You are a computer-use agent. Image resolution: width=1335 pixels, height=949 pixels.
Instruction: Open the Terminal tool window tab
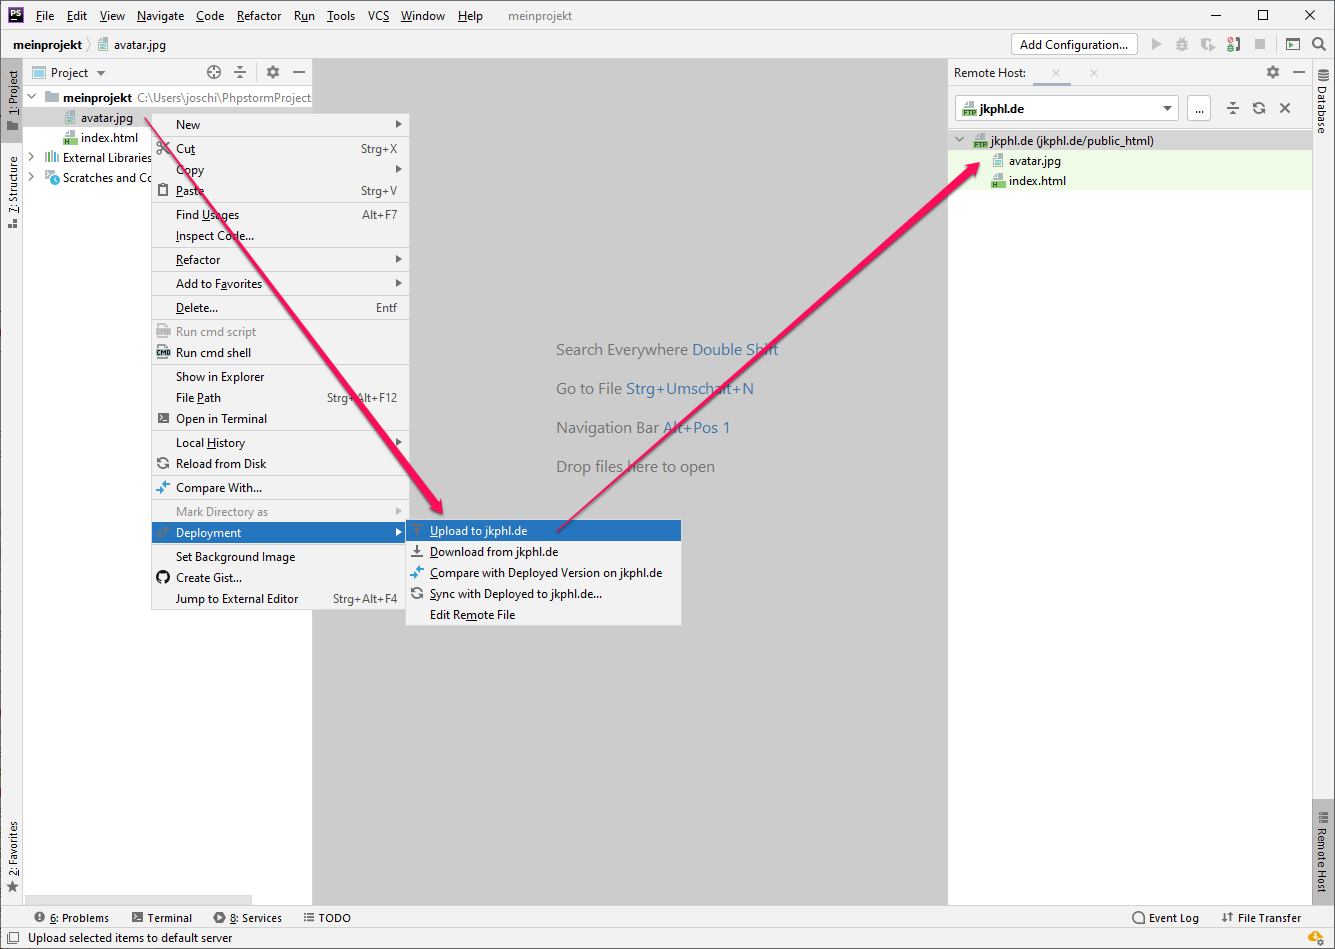coord(162,918)
